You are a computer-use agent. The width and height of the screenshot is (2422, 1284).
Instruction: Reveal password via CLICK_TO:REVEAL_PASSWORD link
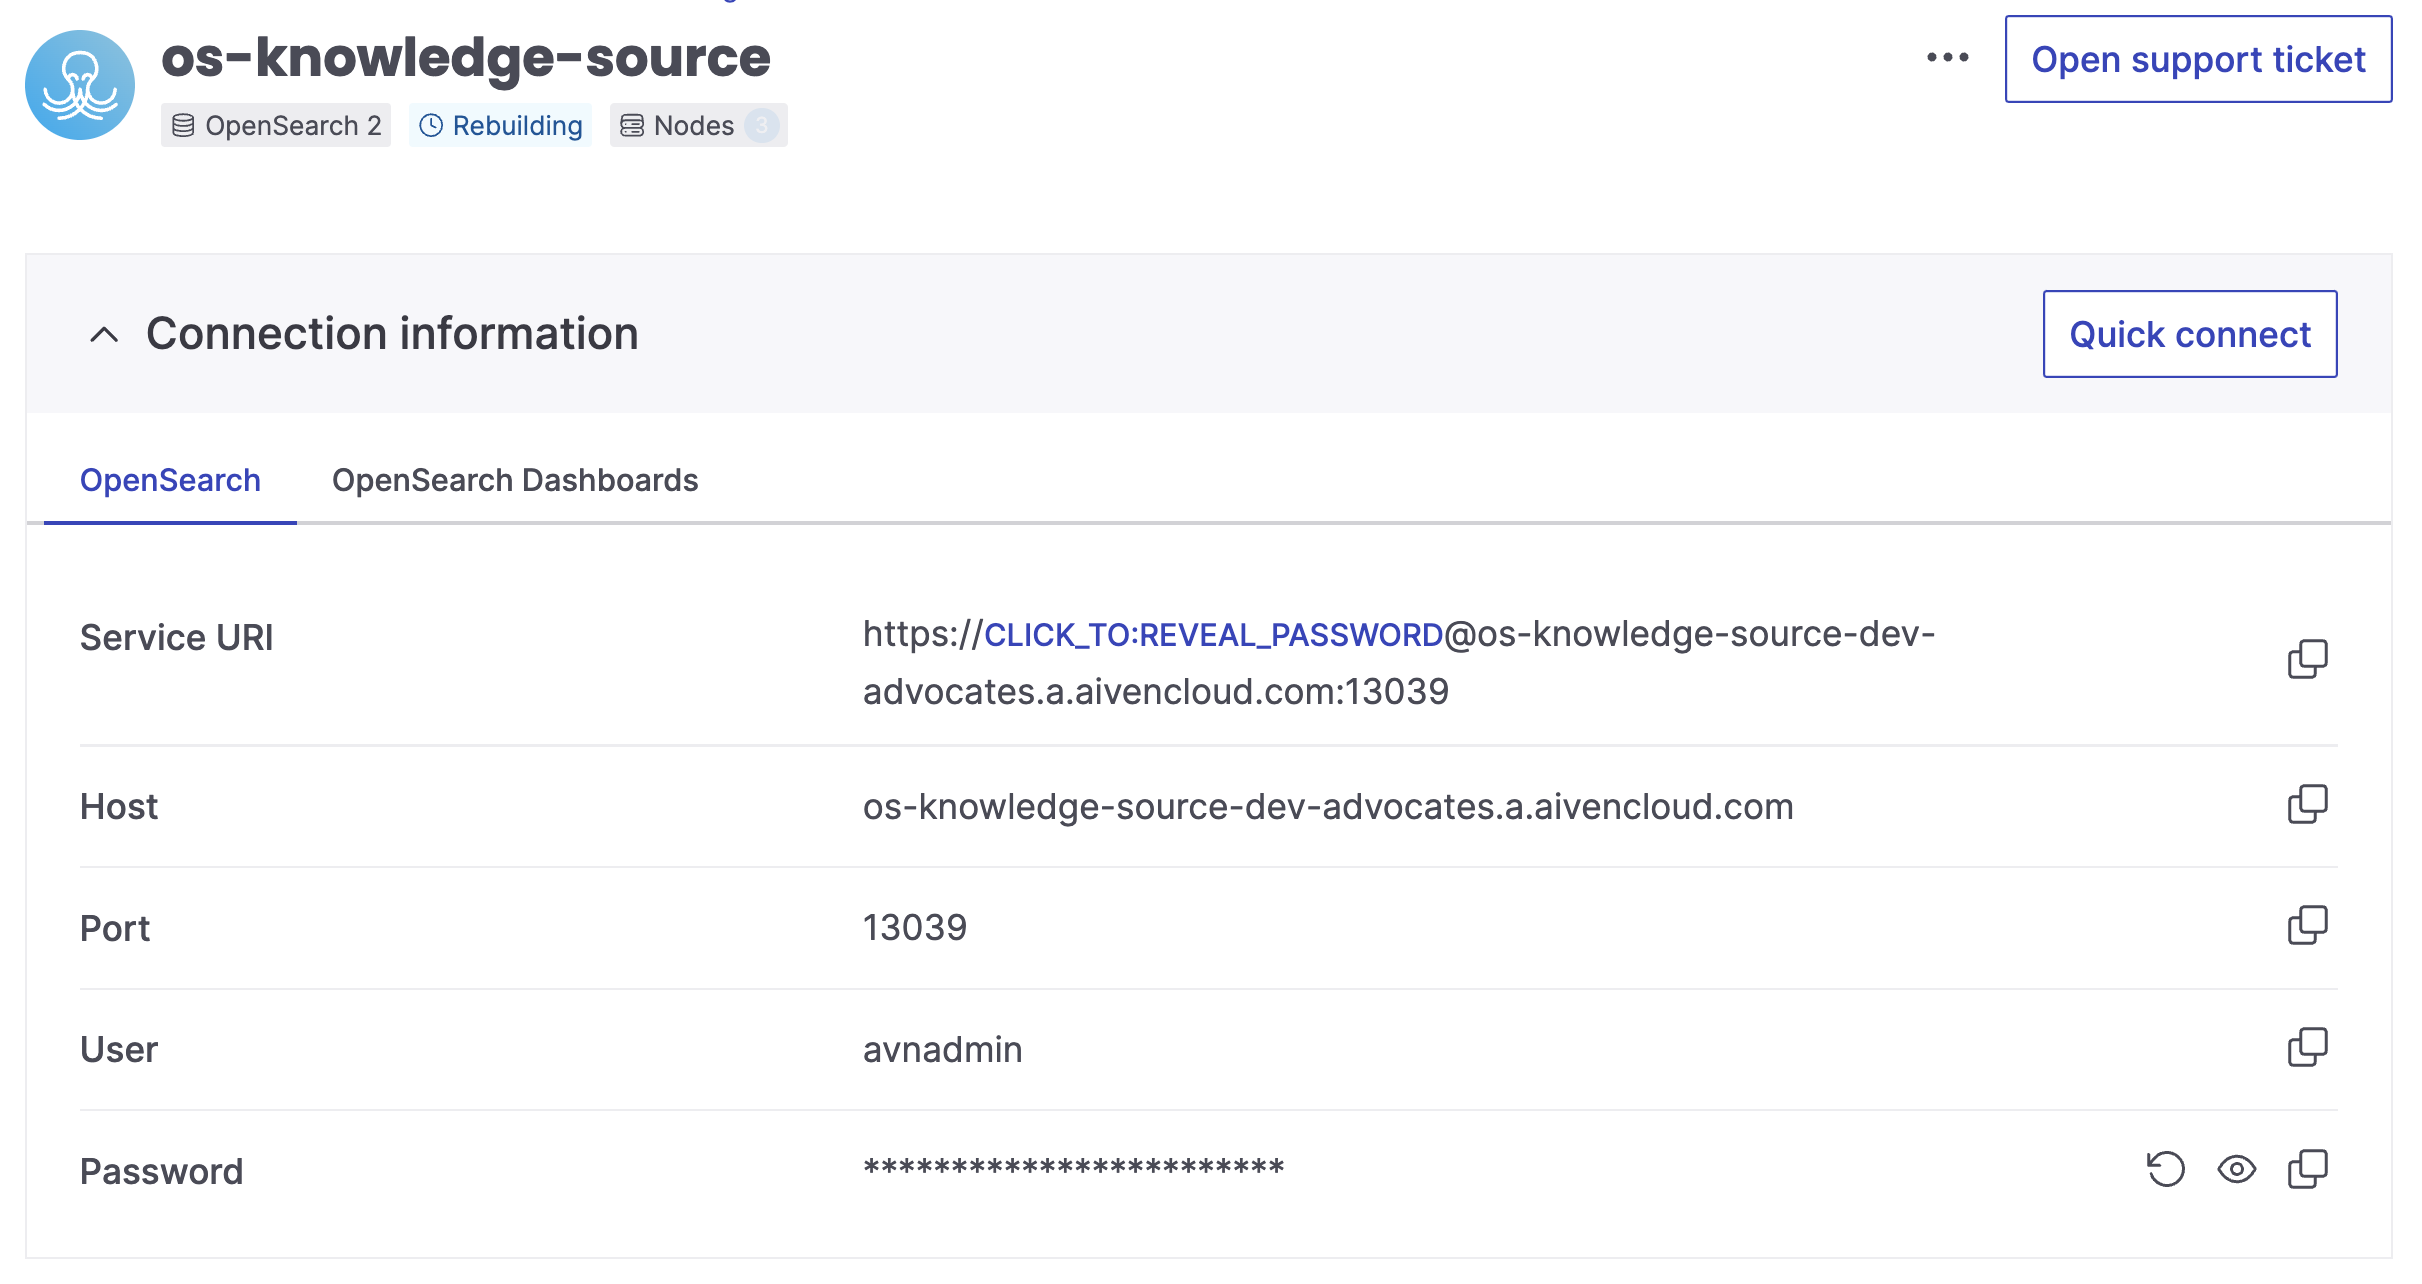(x=1213, y=635)
